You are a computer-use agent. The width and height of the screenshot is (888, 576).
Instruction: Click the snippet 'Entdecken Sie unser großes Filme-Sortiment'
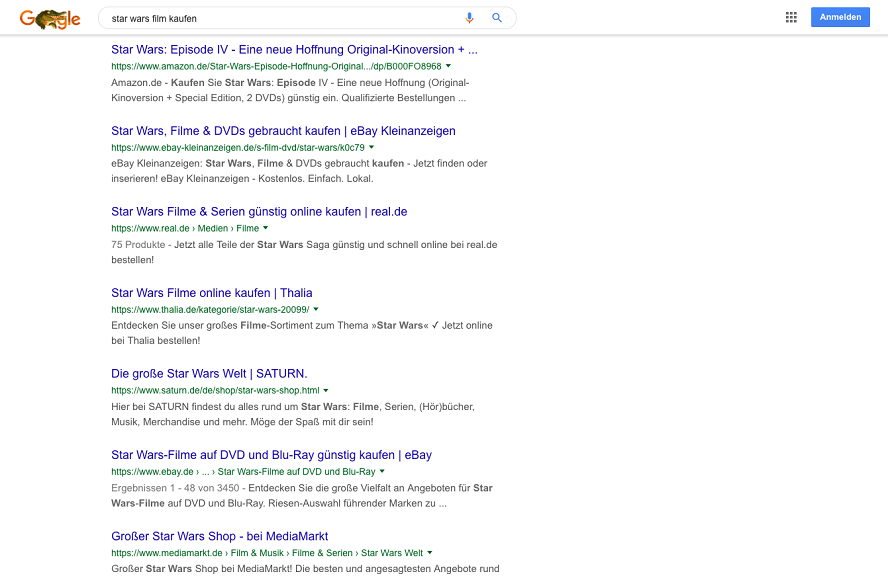pos(302,333)
